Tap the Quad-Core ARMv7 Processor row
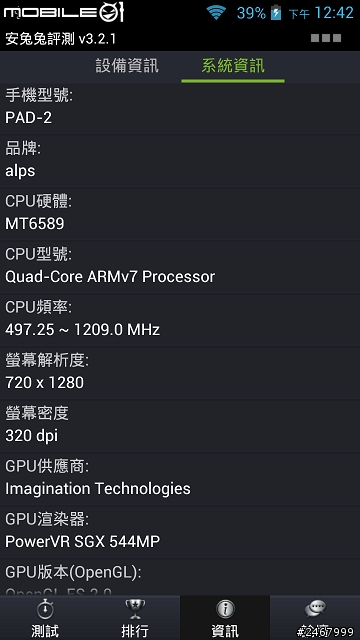The height and width of the screenshot is (640, 360). tap(180, 267)
